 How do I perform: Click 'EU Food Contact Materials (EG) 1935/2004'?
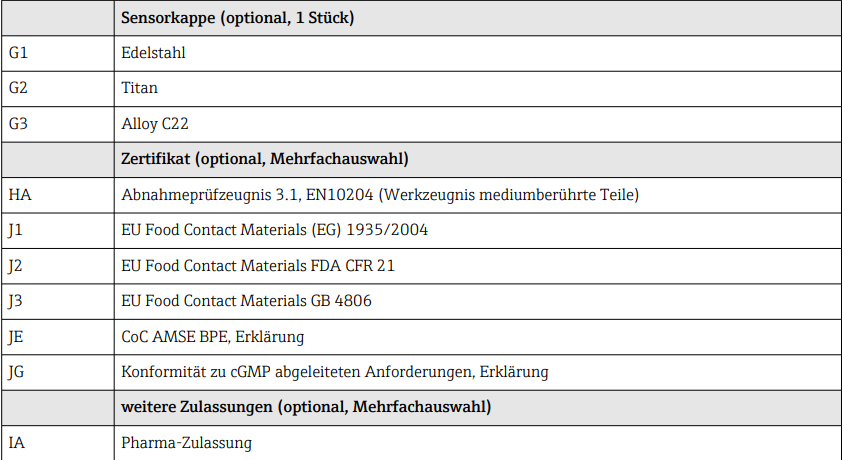275,230
